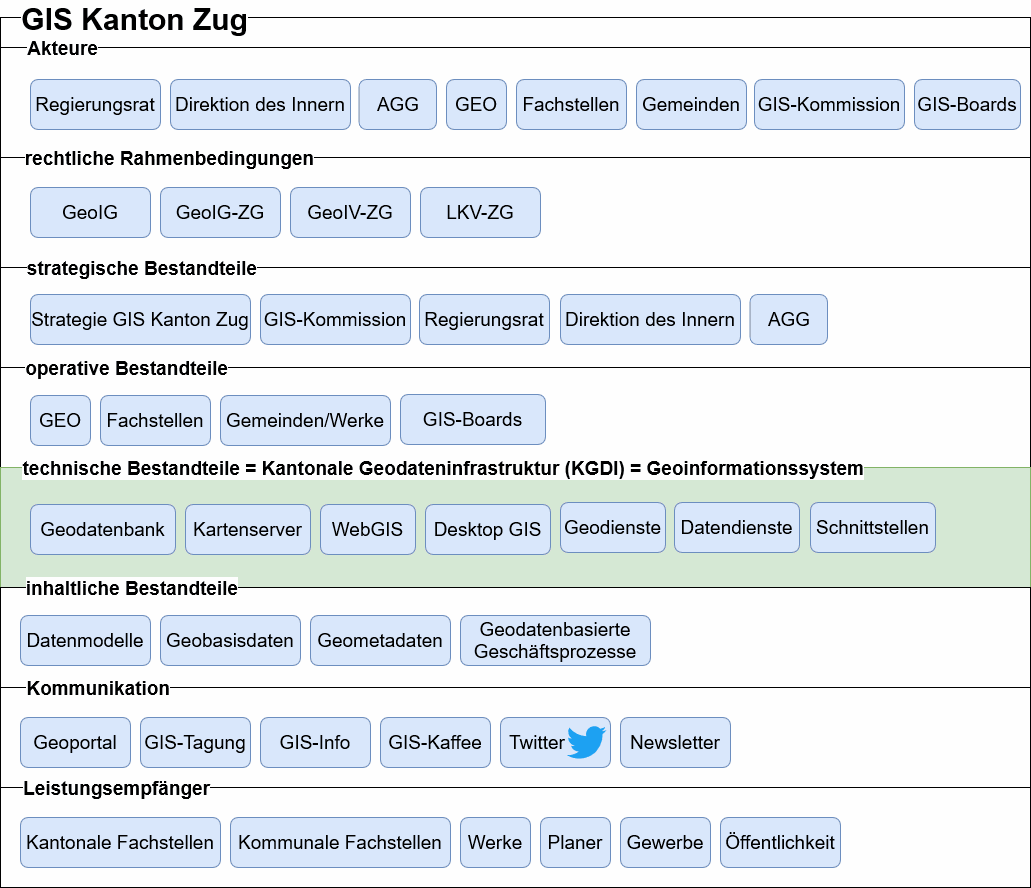The width and height of the screenshot is (1031, 888).
Task: Click the Newsletter box
Action: tap(675, 742)
